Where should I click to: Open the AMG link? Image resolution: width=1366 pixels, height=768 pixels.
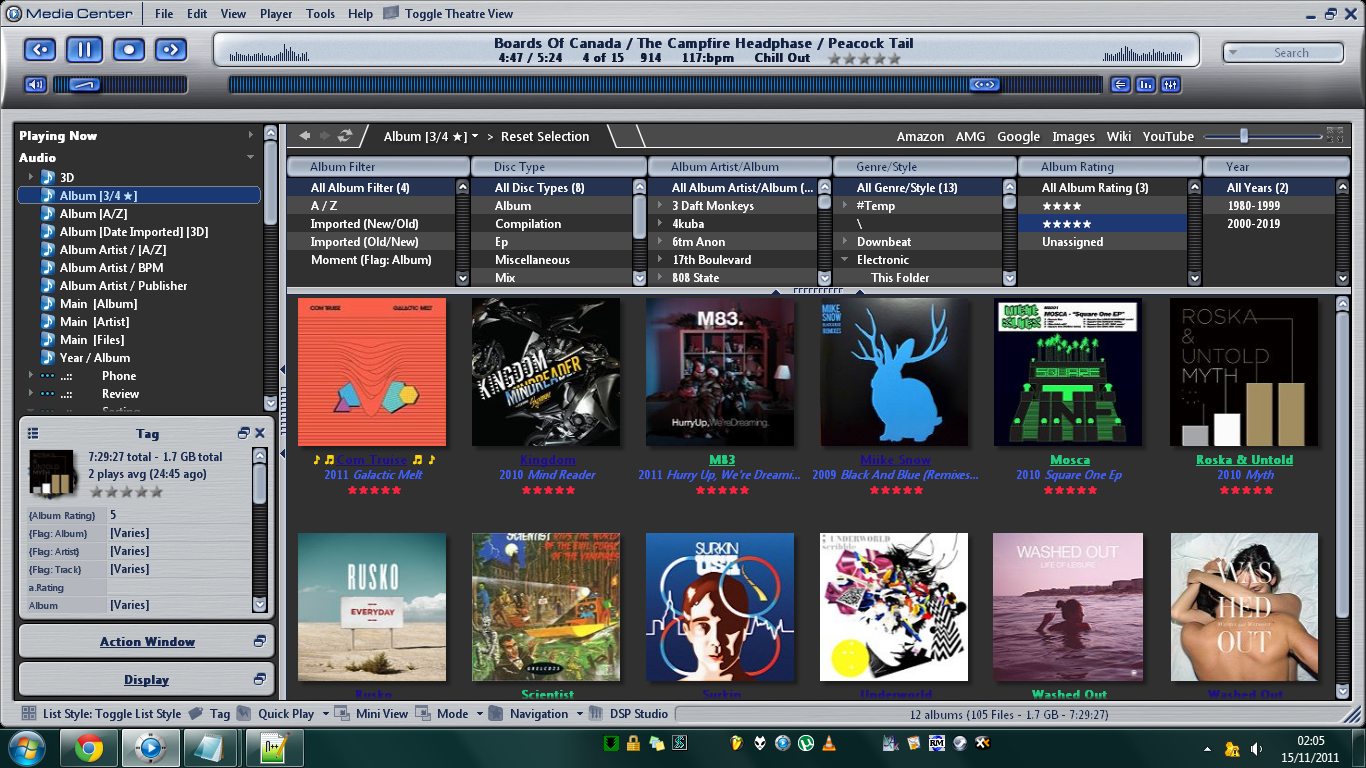pos(970,136)
